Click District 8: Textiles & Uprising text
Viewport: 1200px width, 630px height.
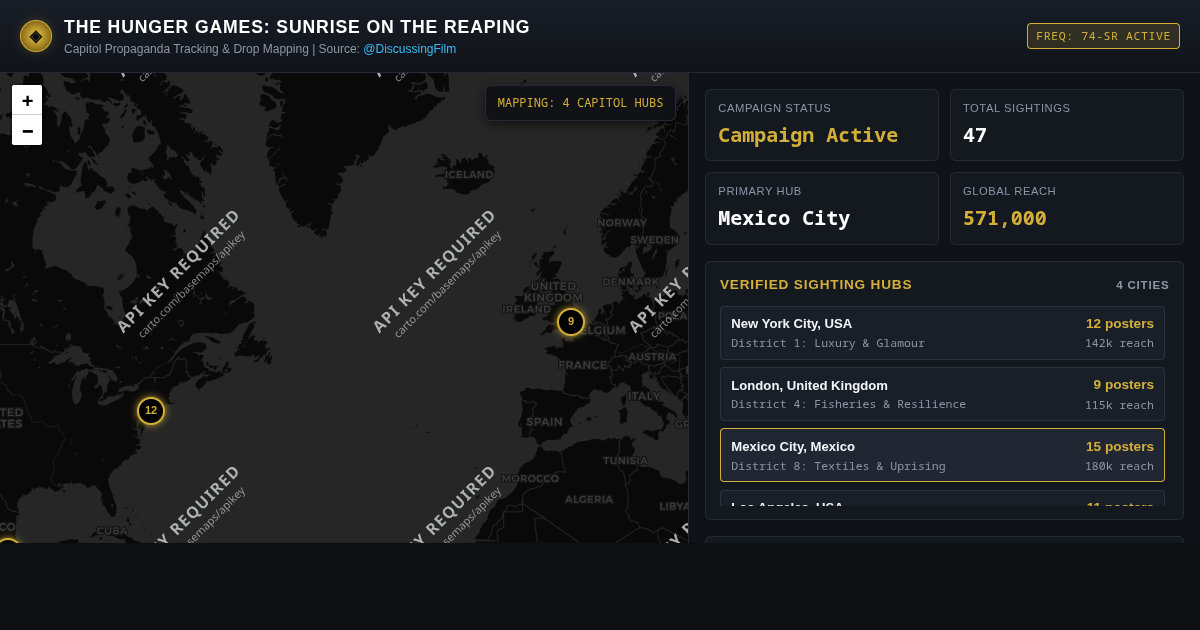838,466
